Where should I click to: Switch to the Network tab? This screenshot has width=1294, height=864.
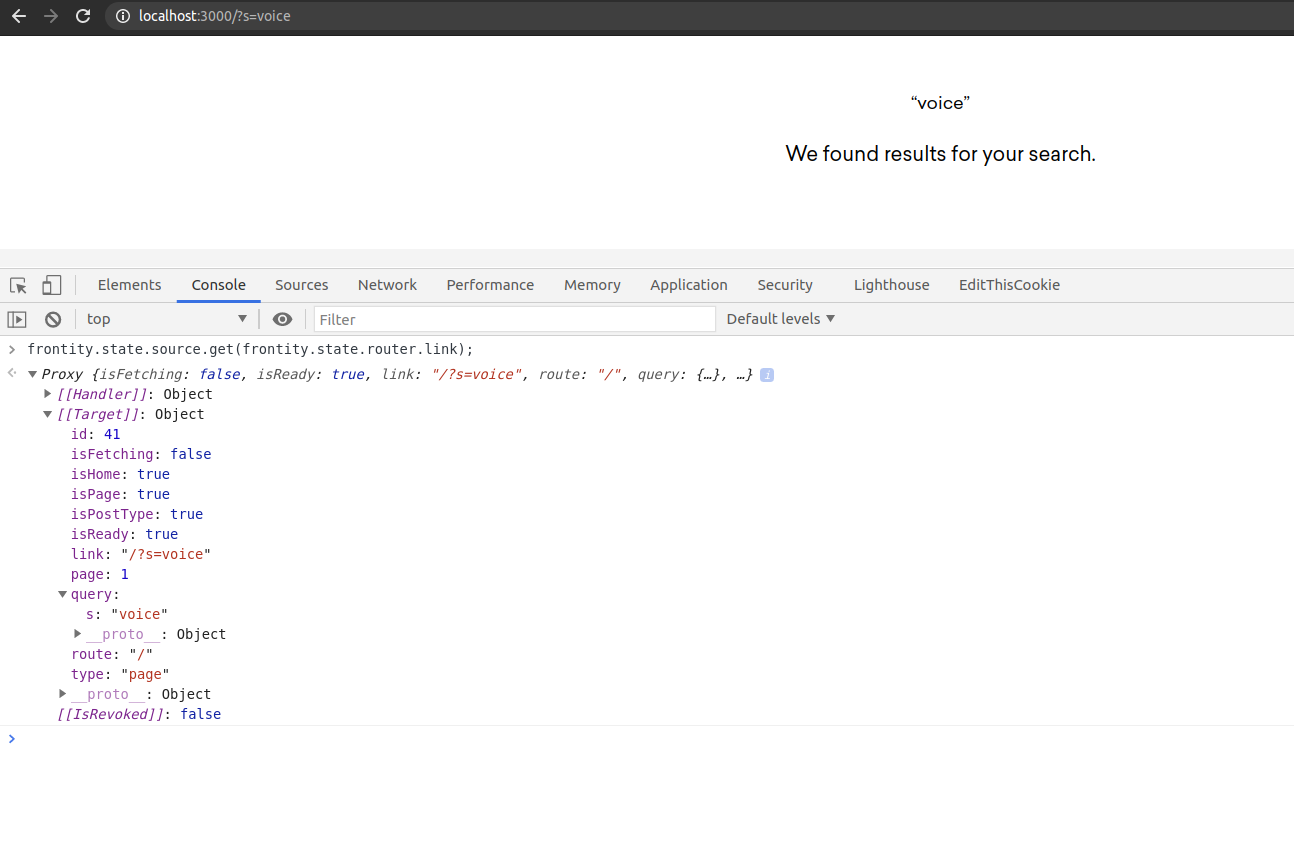click(387, 285)
